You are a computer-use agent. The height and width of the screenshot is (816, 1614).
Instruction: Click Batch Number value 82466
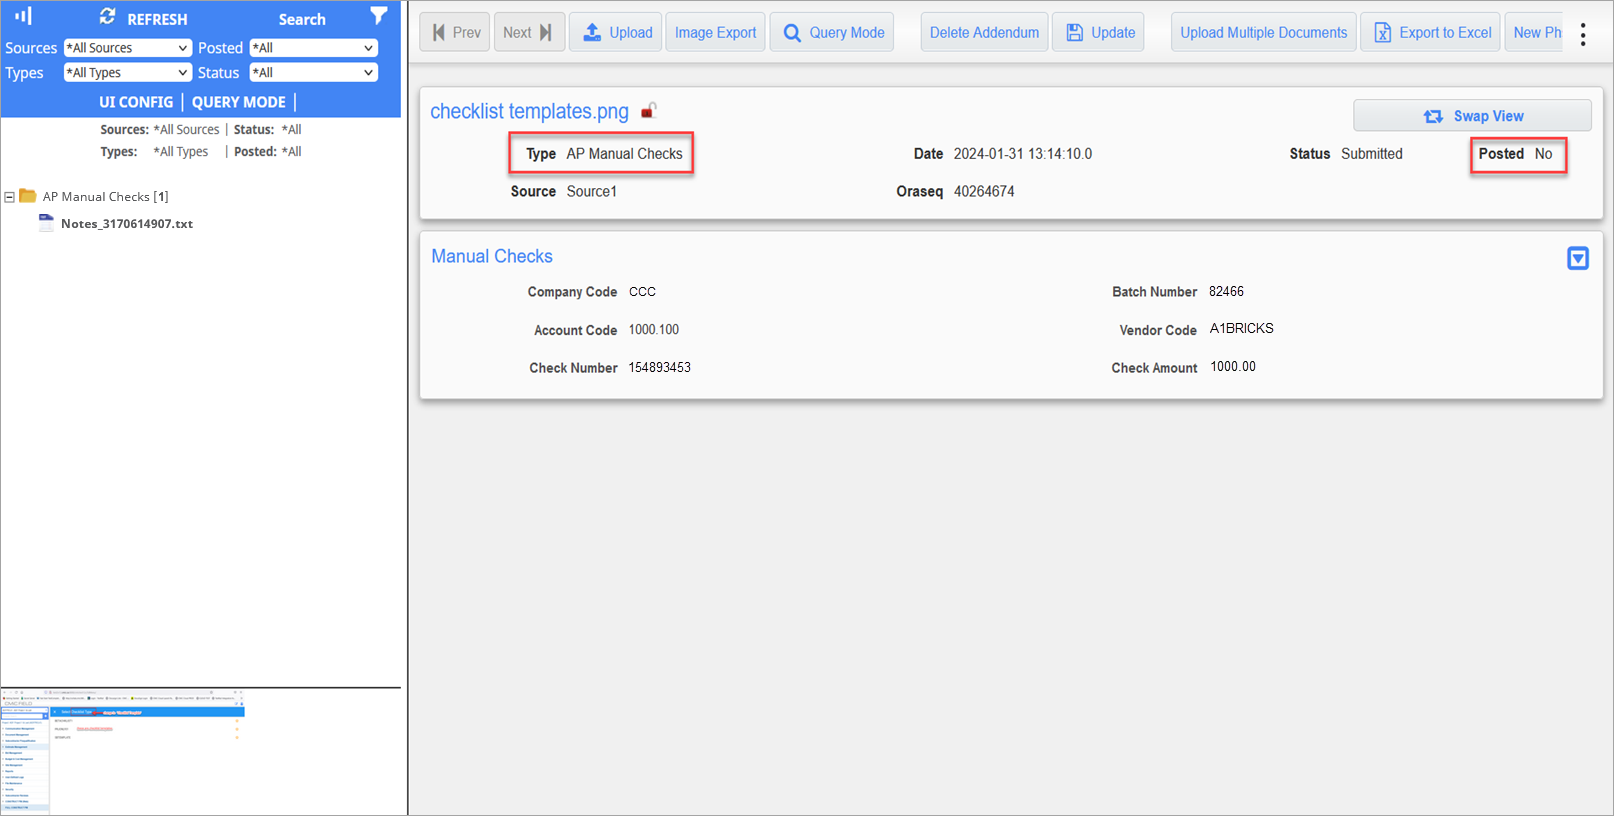(1226, 292)
